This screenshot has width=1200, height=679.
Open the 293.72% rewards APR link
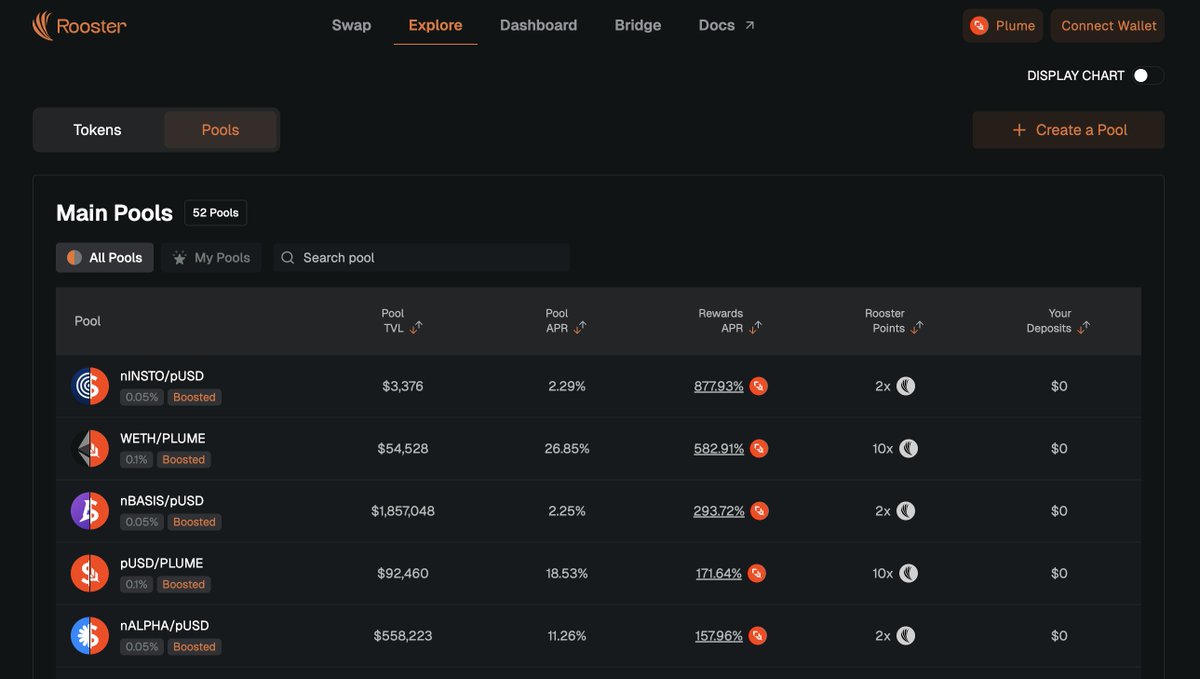click(x=719, y=511)
